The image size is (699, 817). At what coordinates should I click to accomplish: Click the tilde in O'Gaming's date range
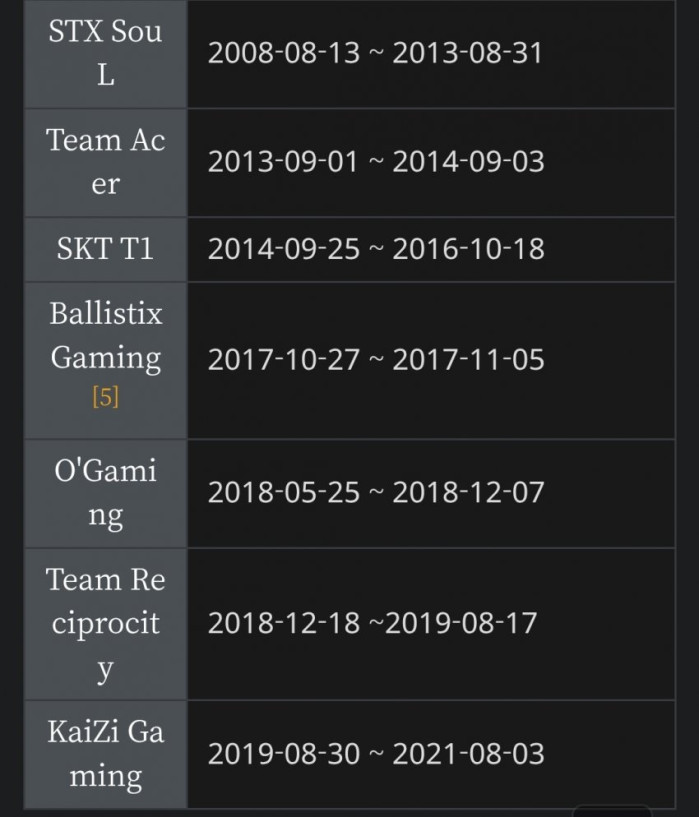(x=376, y=493)
